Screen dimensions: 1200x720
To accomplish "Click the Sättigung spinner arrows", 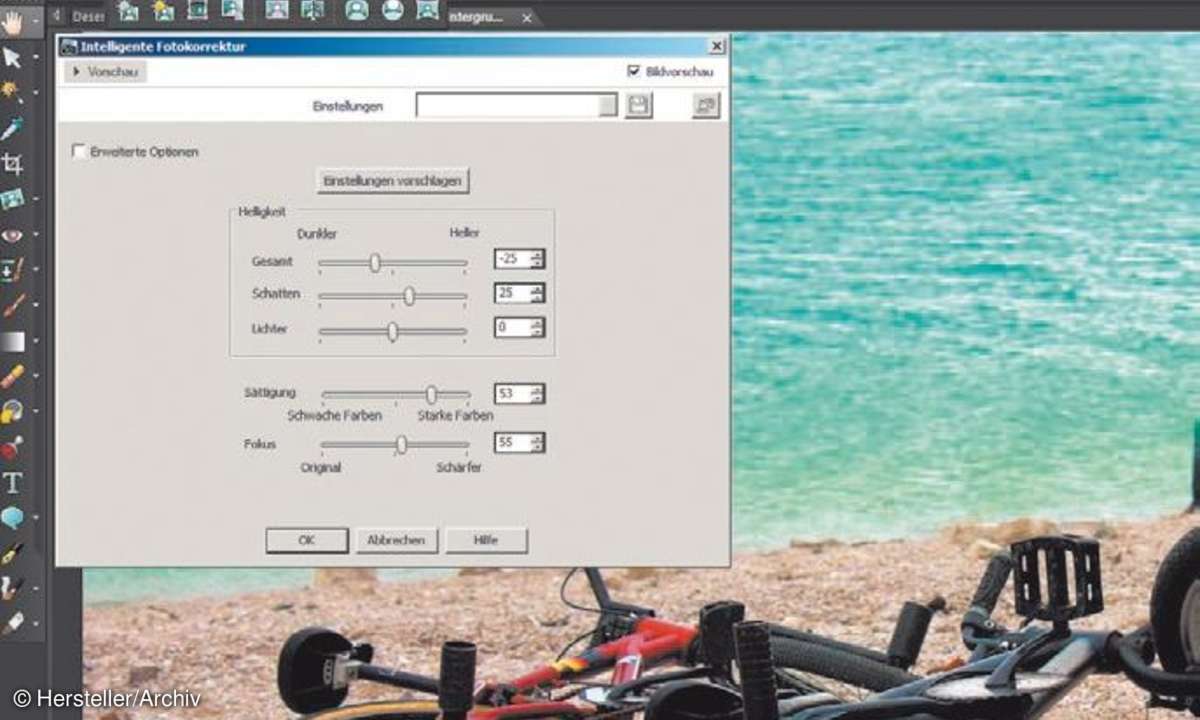I will coord(538,394).
